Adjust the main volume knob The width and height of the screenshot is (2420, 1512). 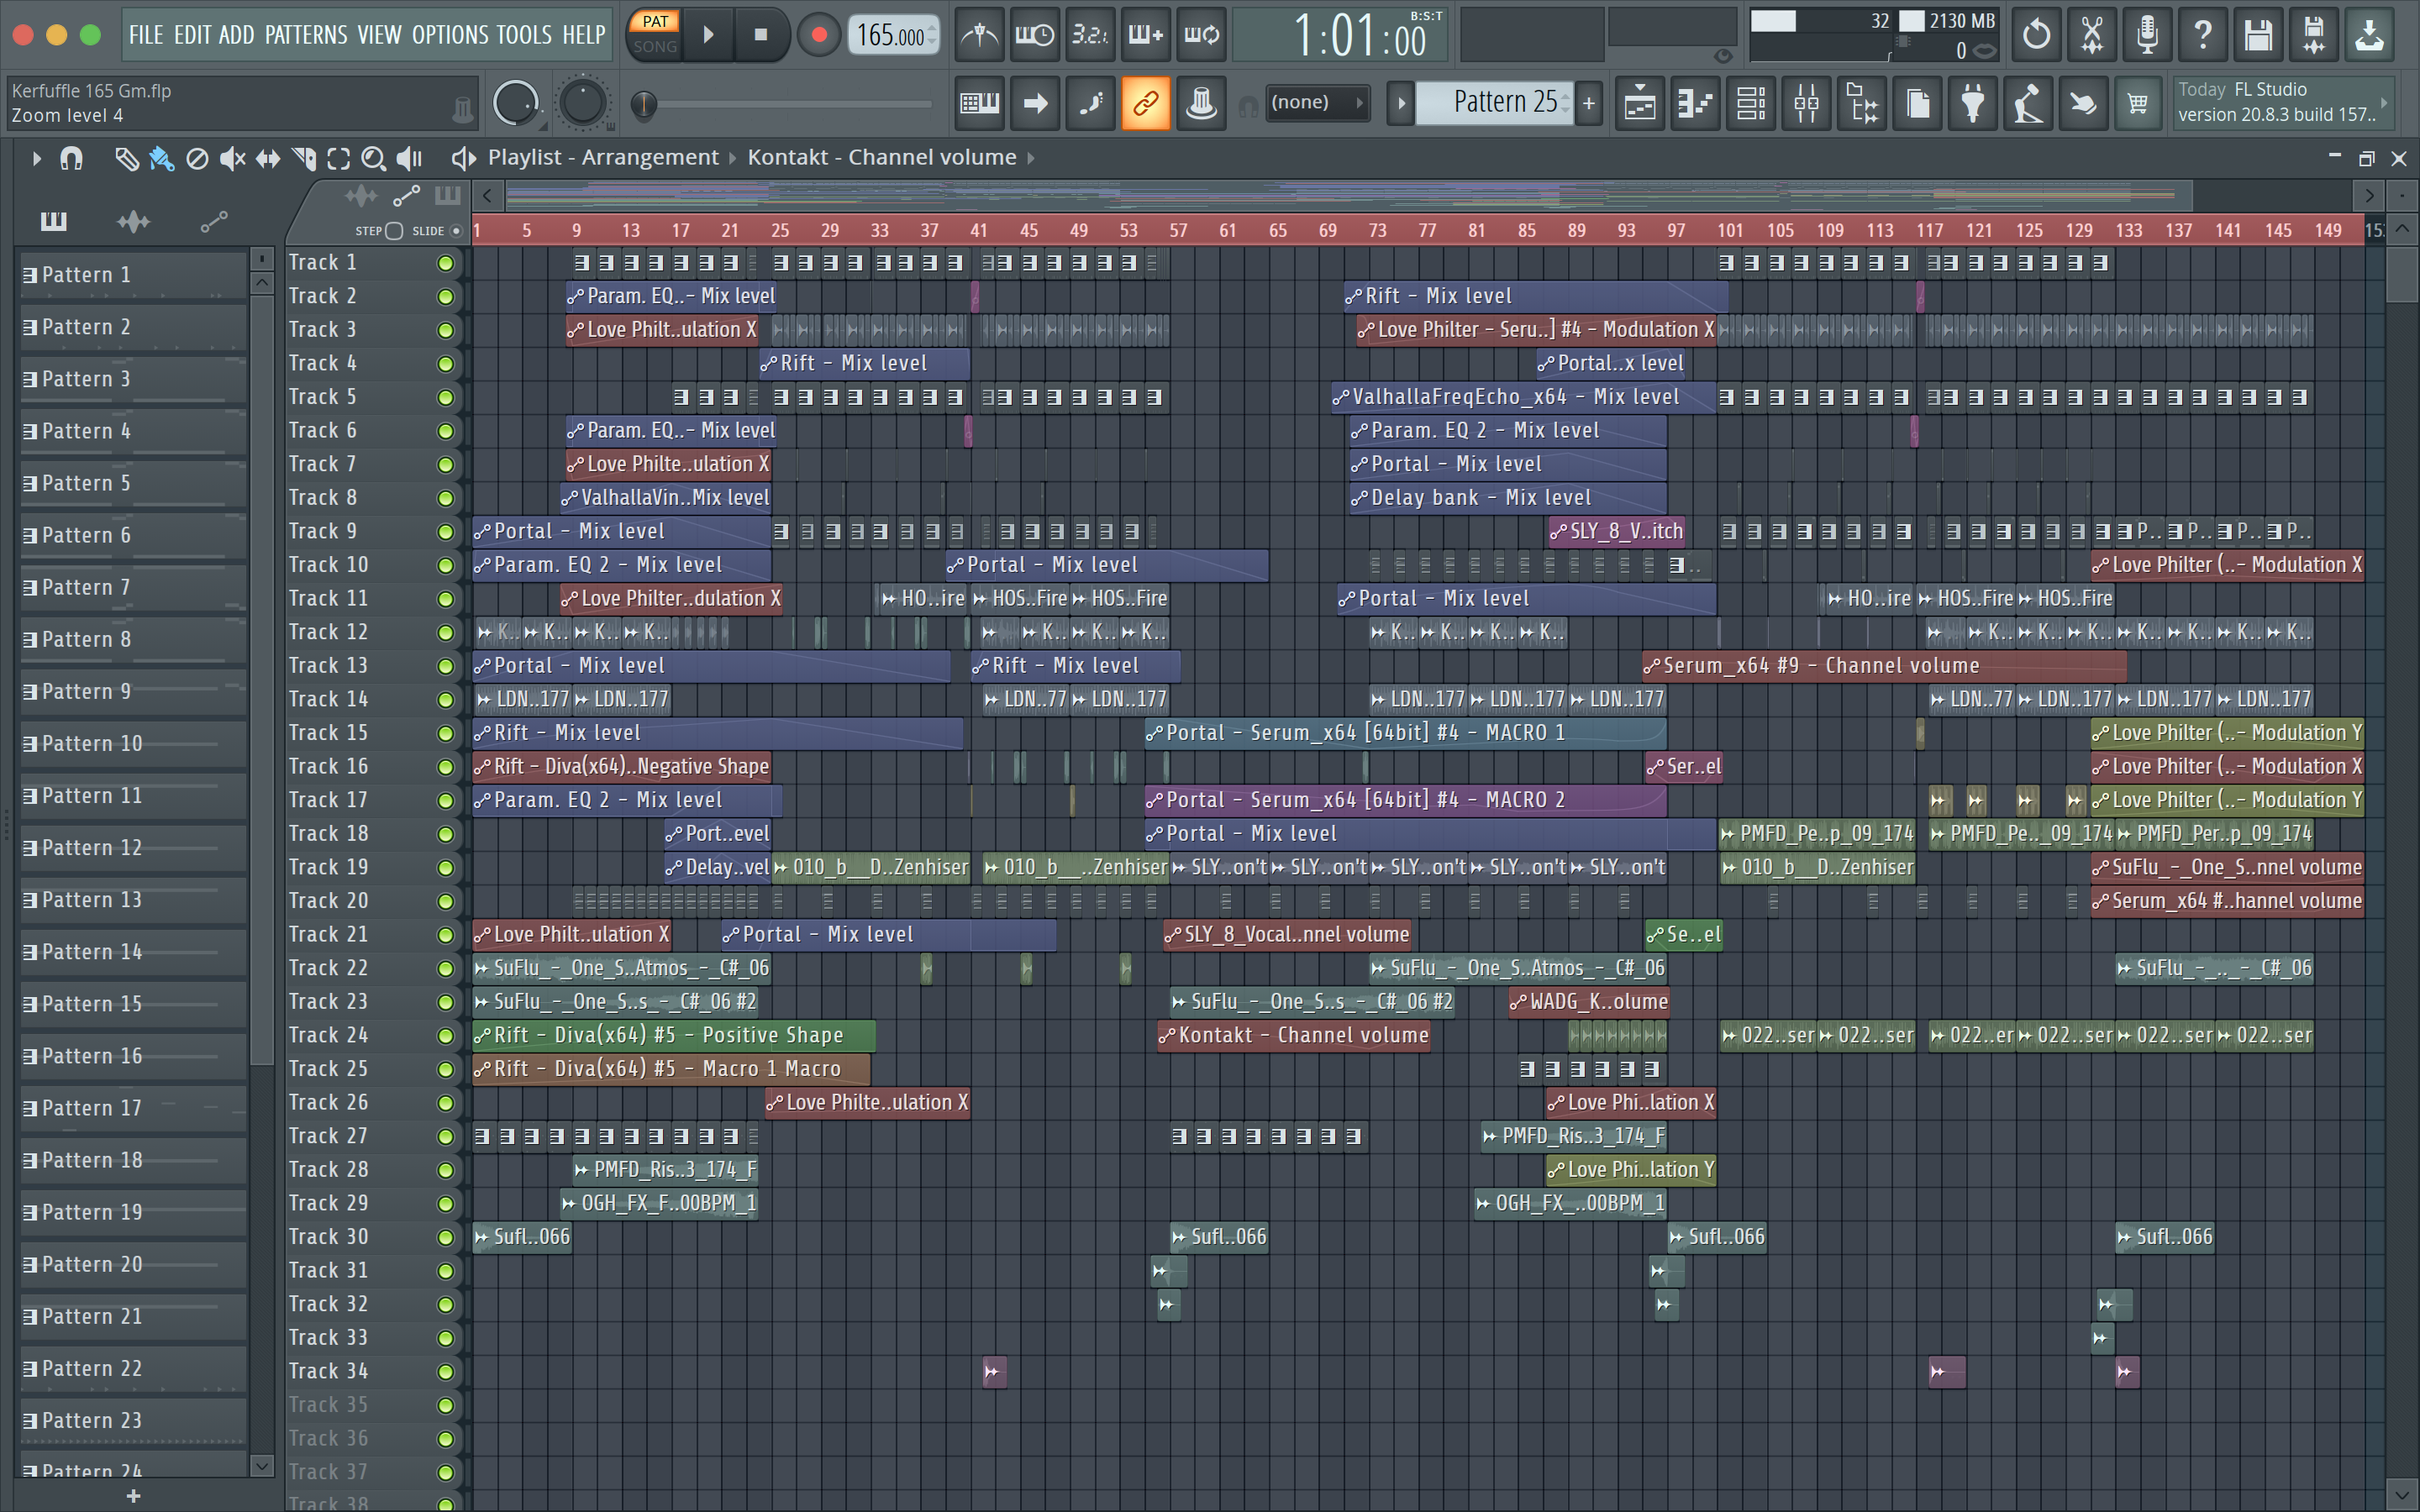tap(516, 102)
